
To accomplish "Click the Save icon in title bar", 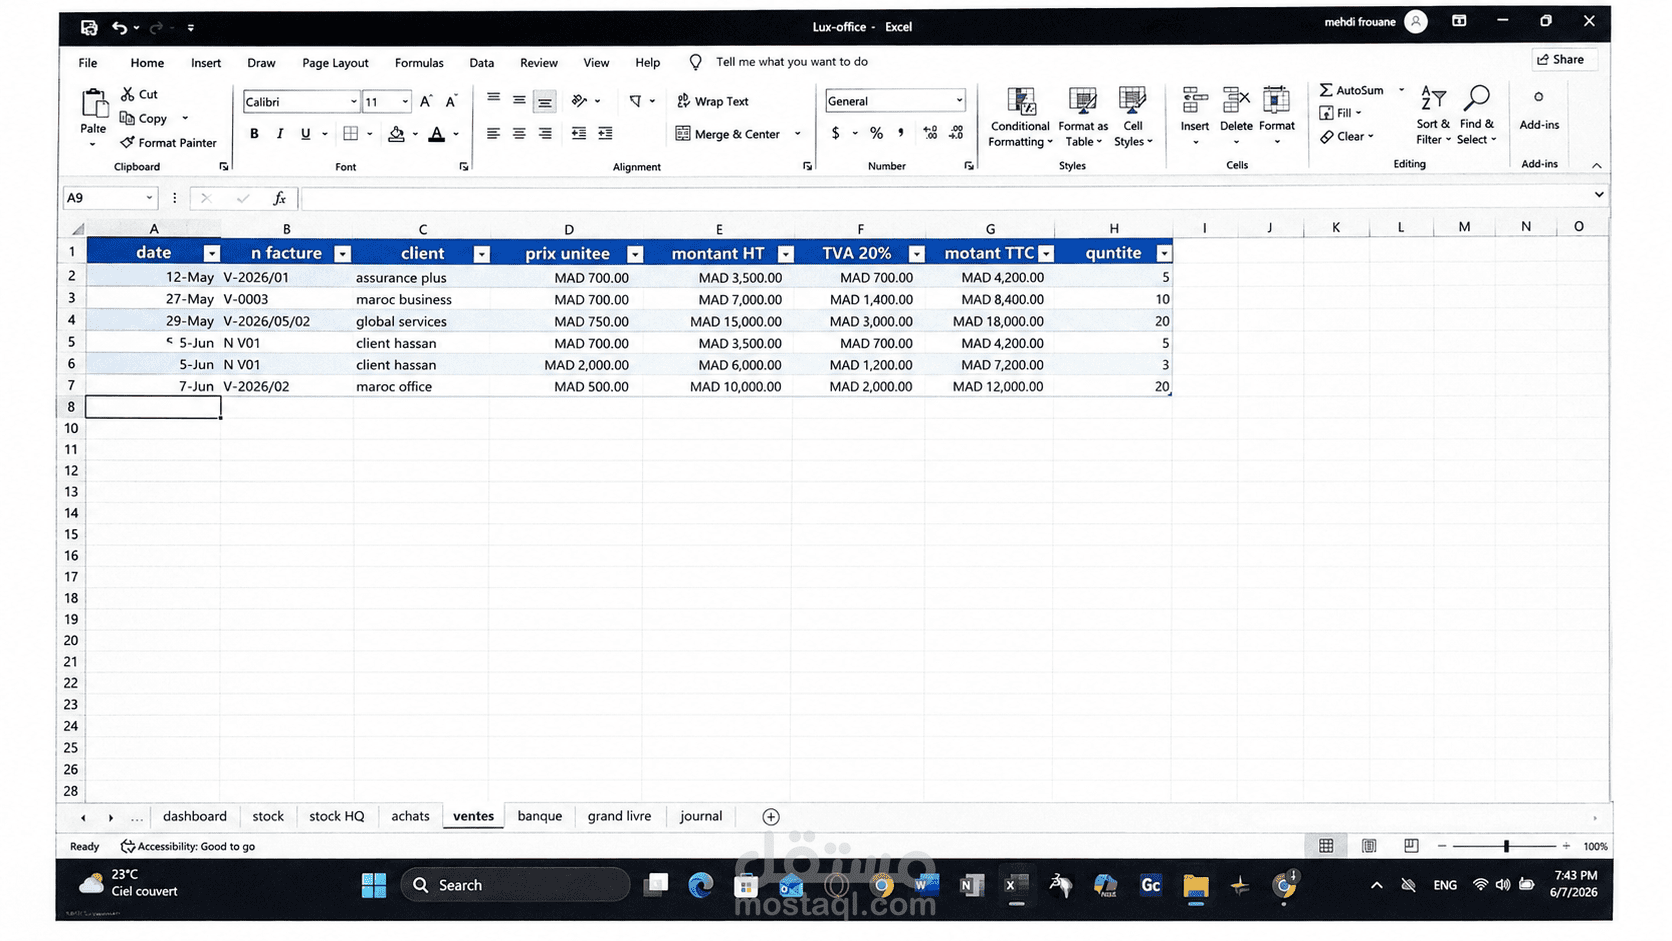I will click(89, 27).
